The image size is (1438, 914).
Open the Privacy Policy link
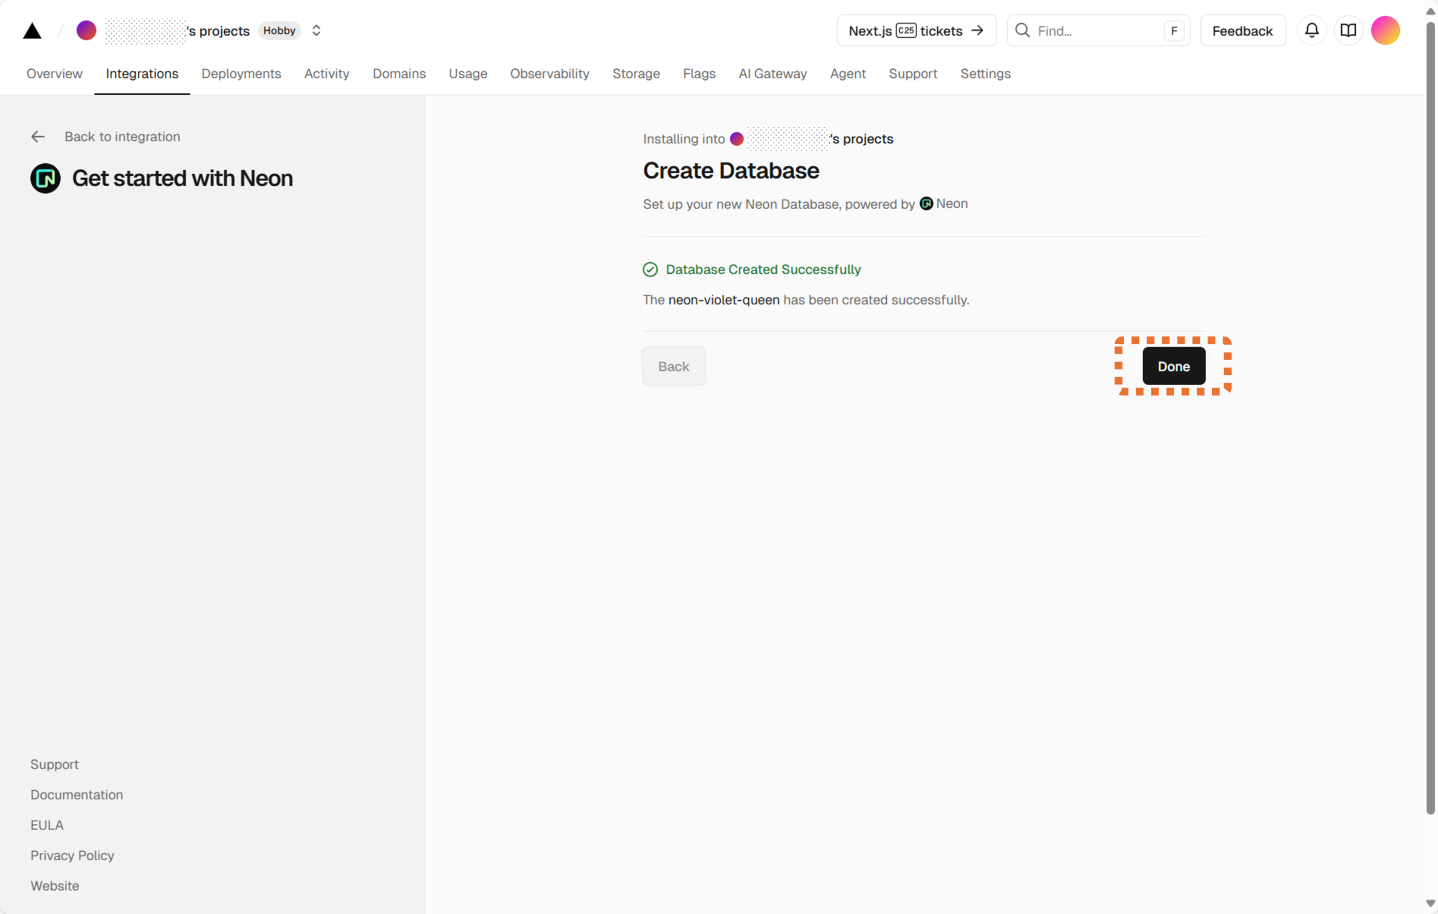click(72, 856)
